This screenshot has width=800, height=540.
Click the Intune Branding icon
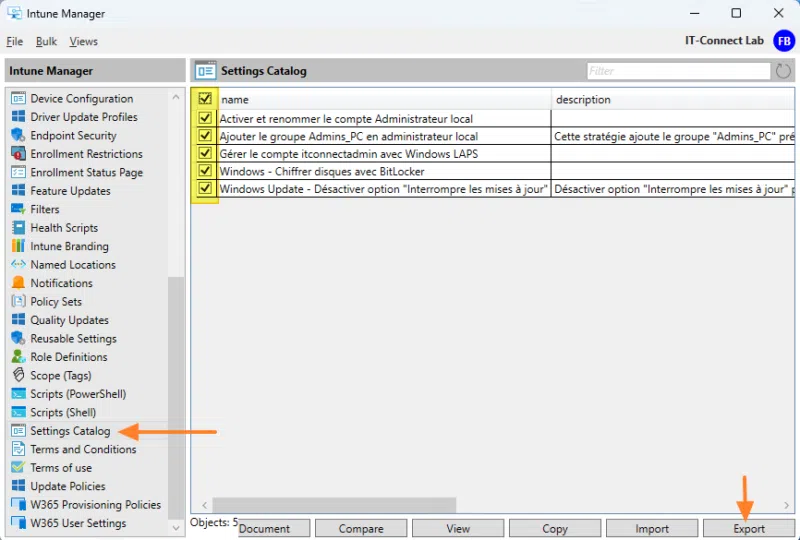coord(18,246)
